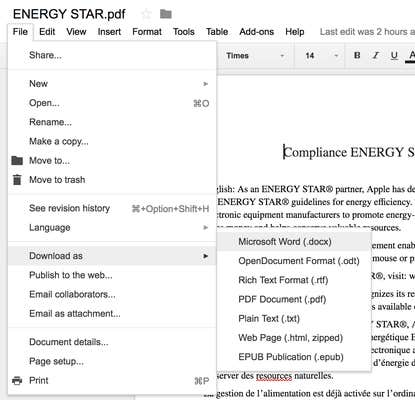The image size is (415, 400).
Task: Download as OpenDocument Format (.odt)
Action: click(294, 261)
